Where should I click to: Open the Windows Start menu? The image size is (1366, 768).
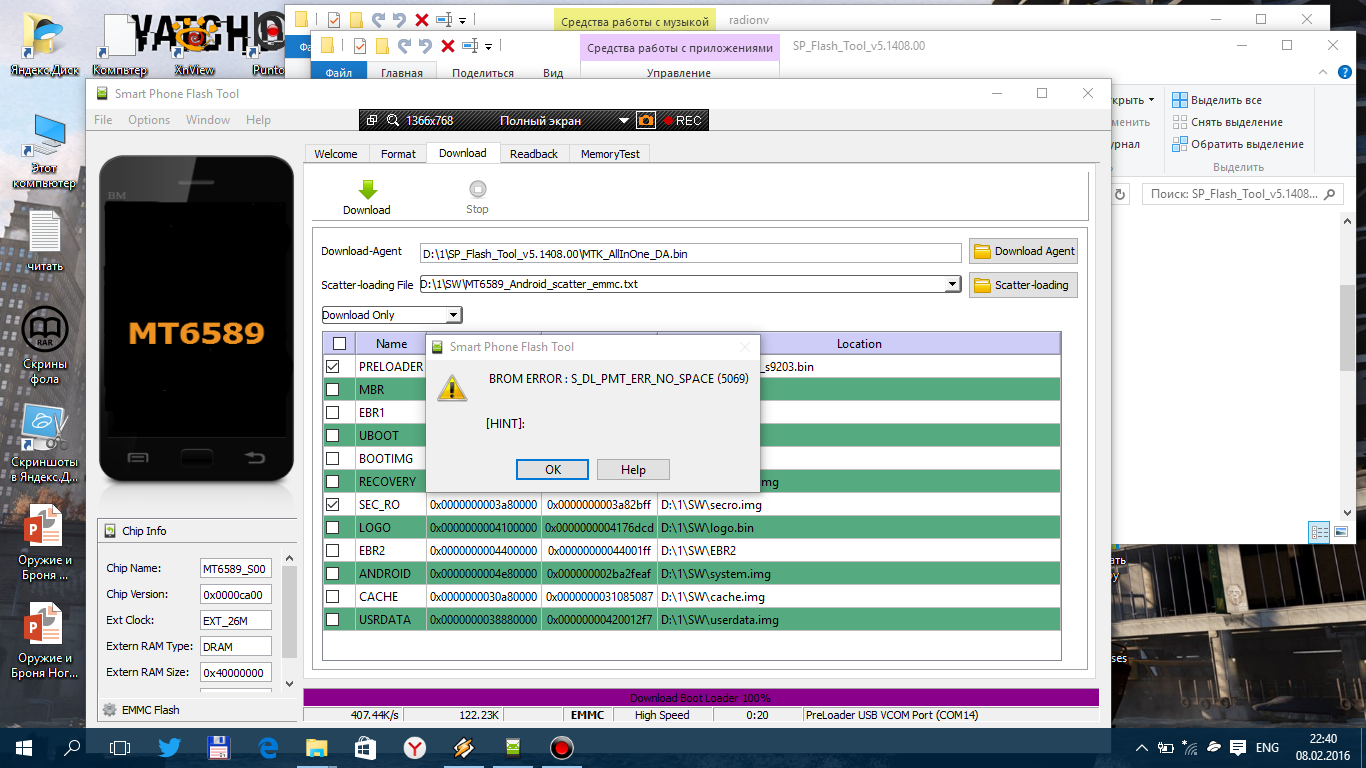pyautogui.click(x=23, y=747)
